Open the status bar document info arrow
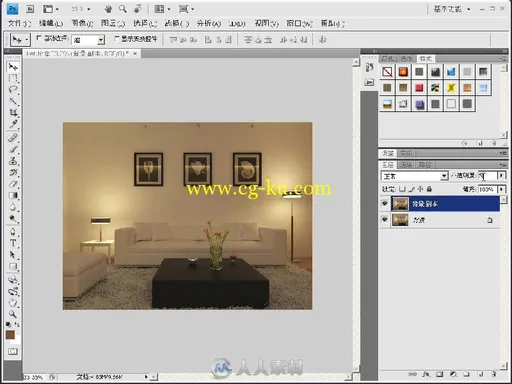Viewport: 512px width, 384px height. coord(146,377)
